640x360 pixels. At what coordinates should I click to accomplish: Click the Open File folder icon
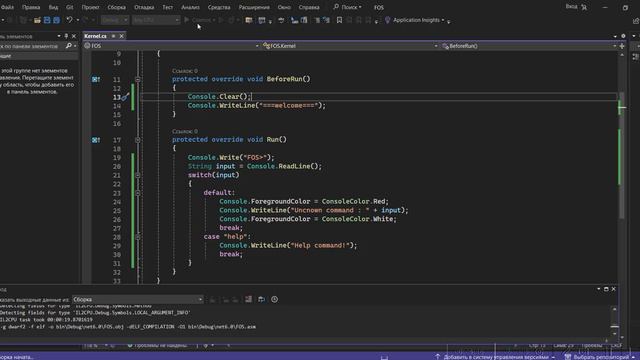pos(37,20)
